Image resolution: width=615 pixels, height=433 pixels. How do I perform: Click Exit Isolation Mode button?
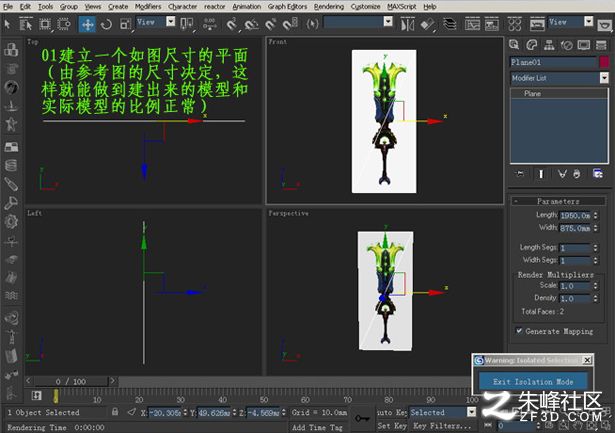pyautogui.click(x=533, y=382)
